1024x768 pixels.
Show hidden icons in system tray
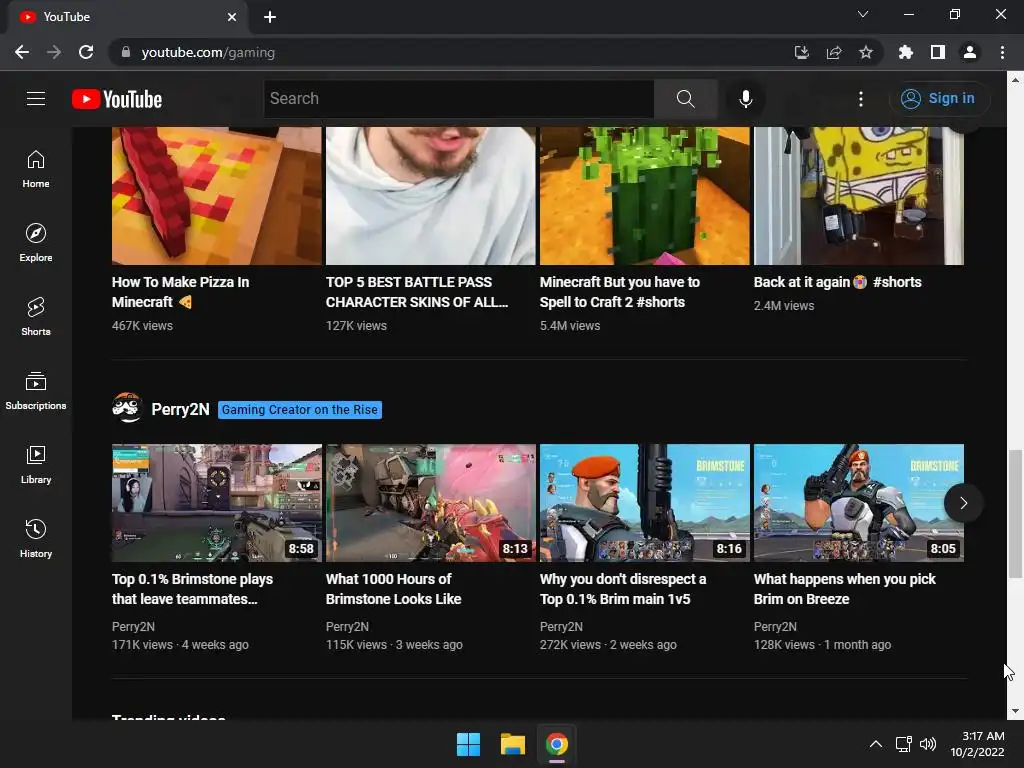pos(876,744)
